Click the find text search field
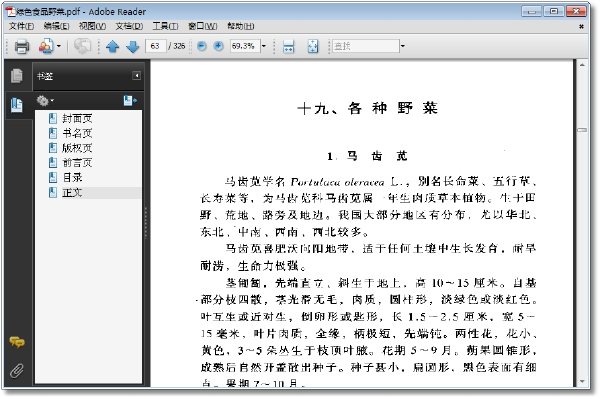This screenshot has height=399, width=600. [365, 46]
